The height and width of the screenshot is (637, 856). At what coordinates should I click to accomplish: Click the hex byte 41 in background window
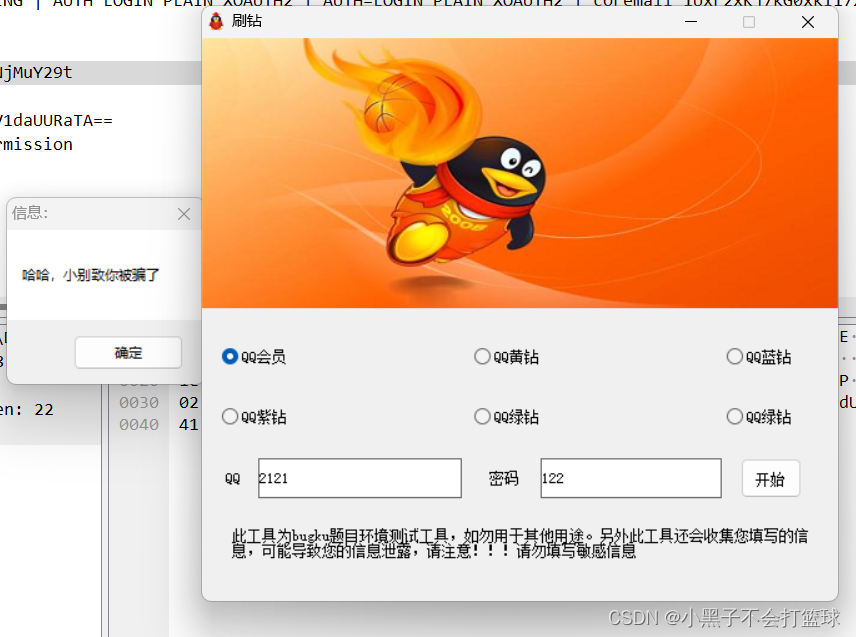click(x=188, y=425)
